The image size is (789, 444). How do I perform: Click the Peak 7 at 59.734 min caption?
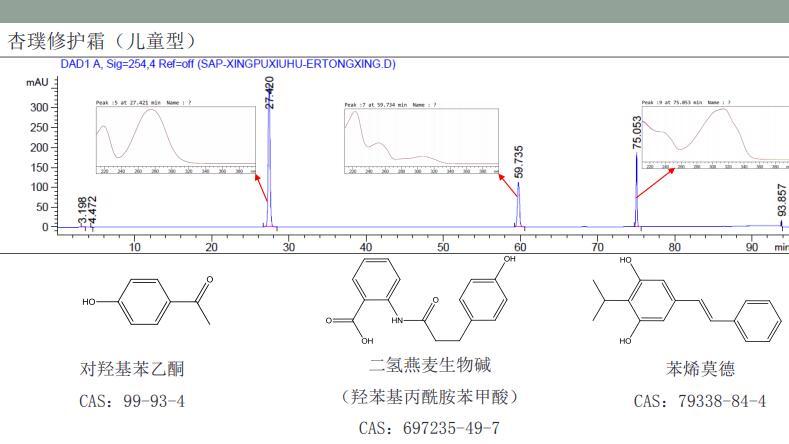390,105
